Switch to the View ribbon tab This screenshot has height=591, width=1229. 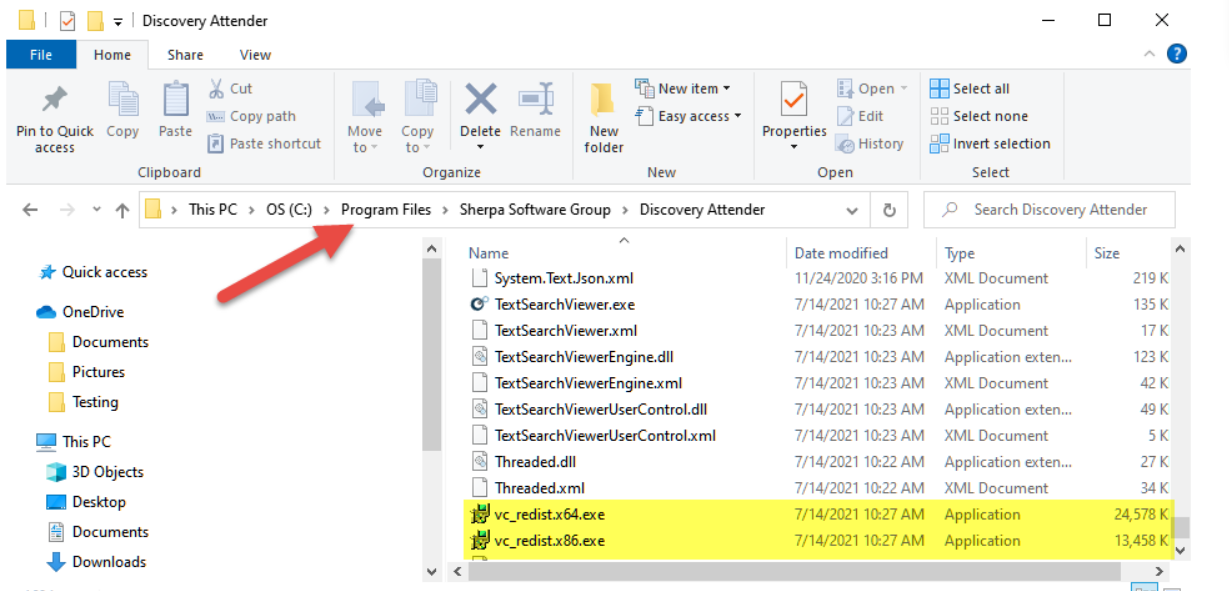[x=255, y=55]
